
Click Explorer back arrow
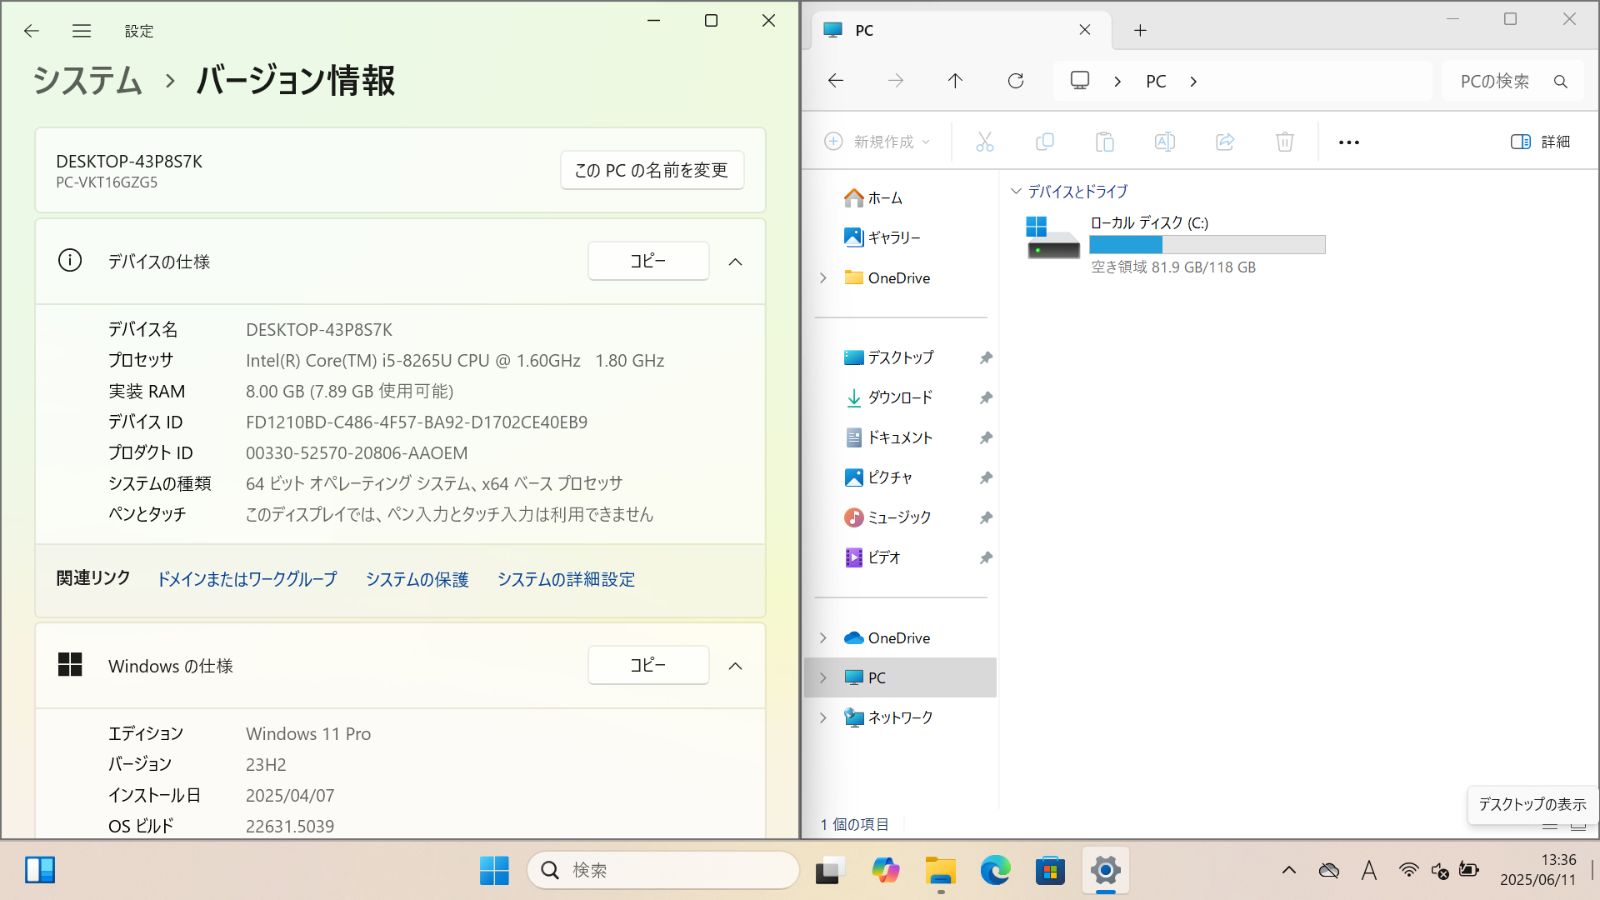836,81
